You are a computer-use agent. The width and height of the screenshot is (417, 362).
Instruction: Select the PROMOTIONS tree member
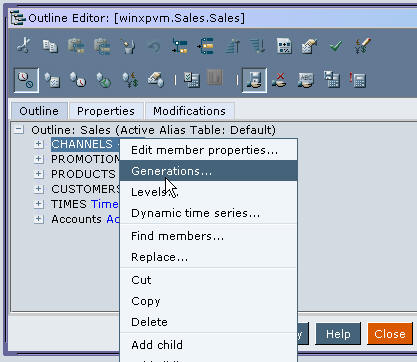tap(85, 159)
